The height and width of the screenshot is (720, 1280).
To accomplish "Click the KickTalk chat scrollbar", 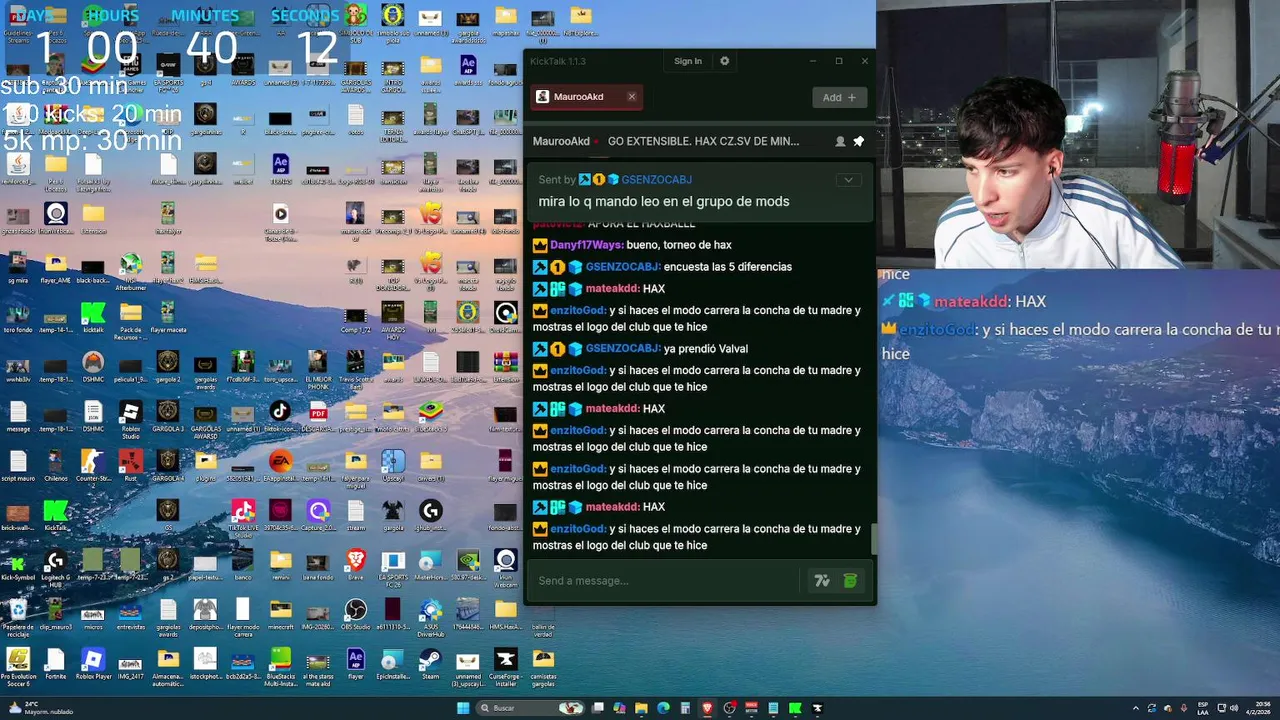I will 874,538.
